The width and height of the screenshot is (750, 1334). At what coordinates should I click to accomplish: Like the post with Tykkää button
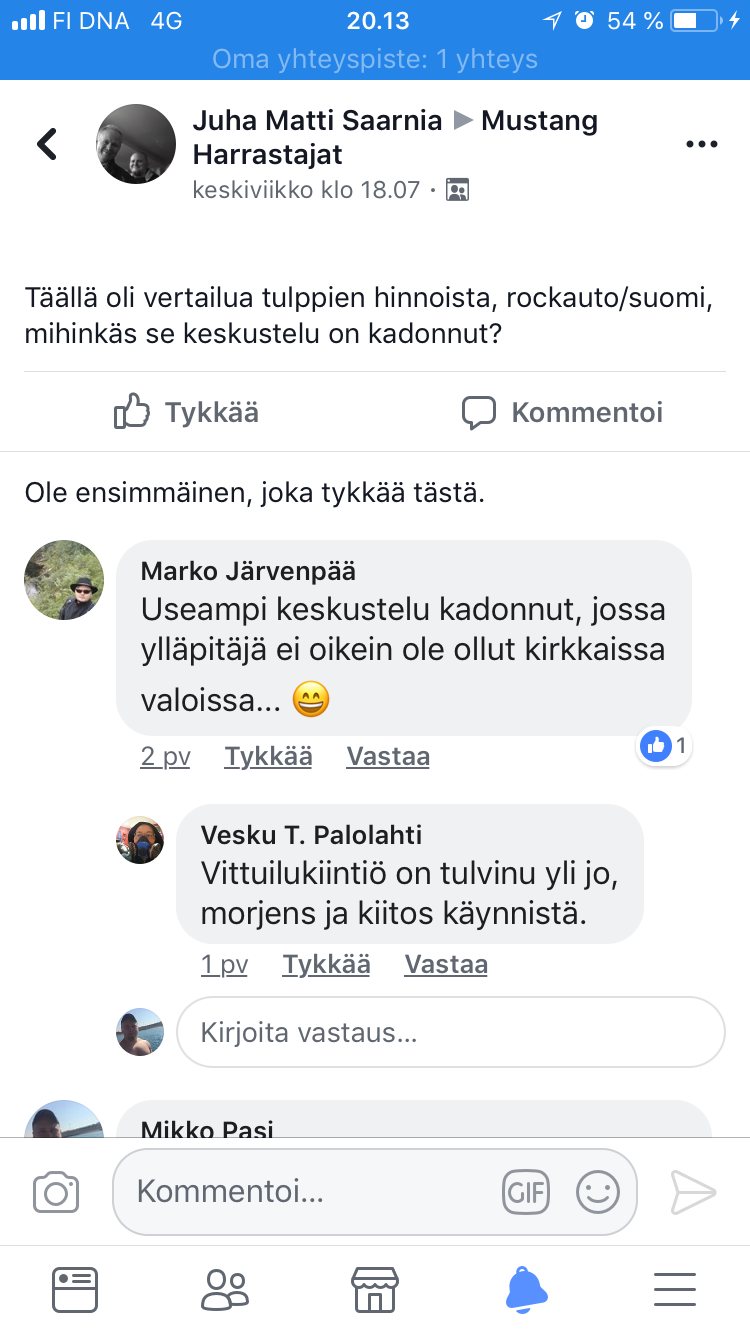click(187, 412)
